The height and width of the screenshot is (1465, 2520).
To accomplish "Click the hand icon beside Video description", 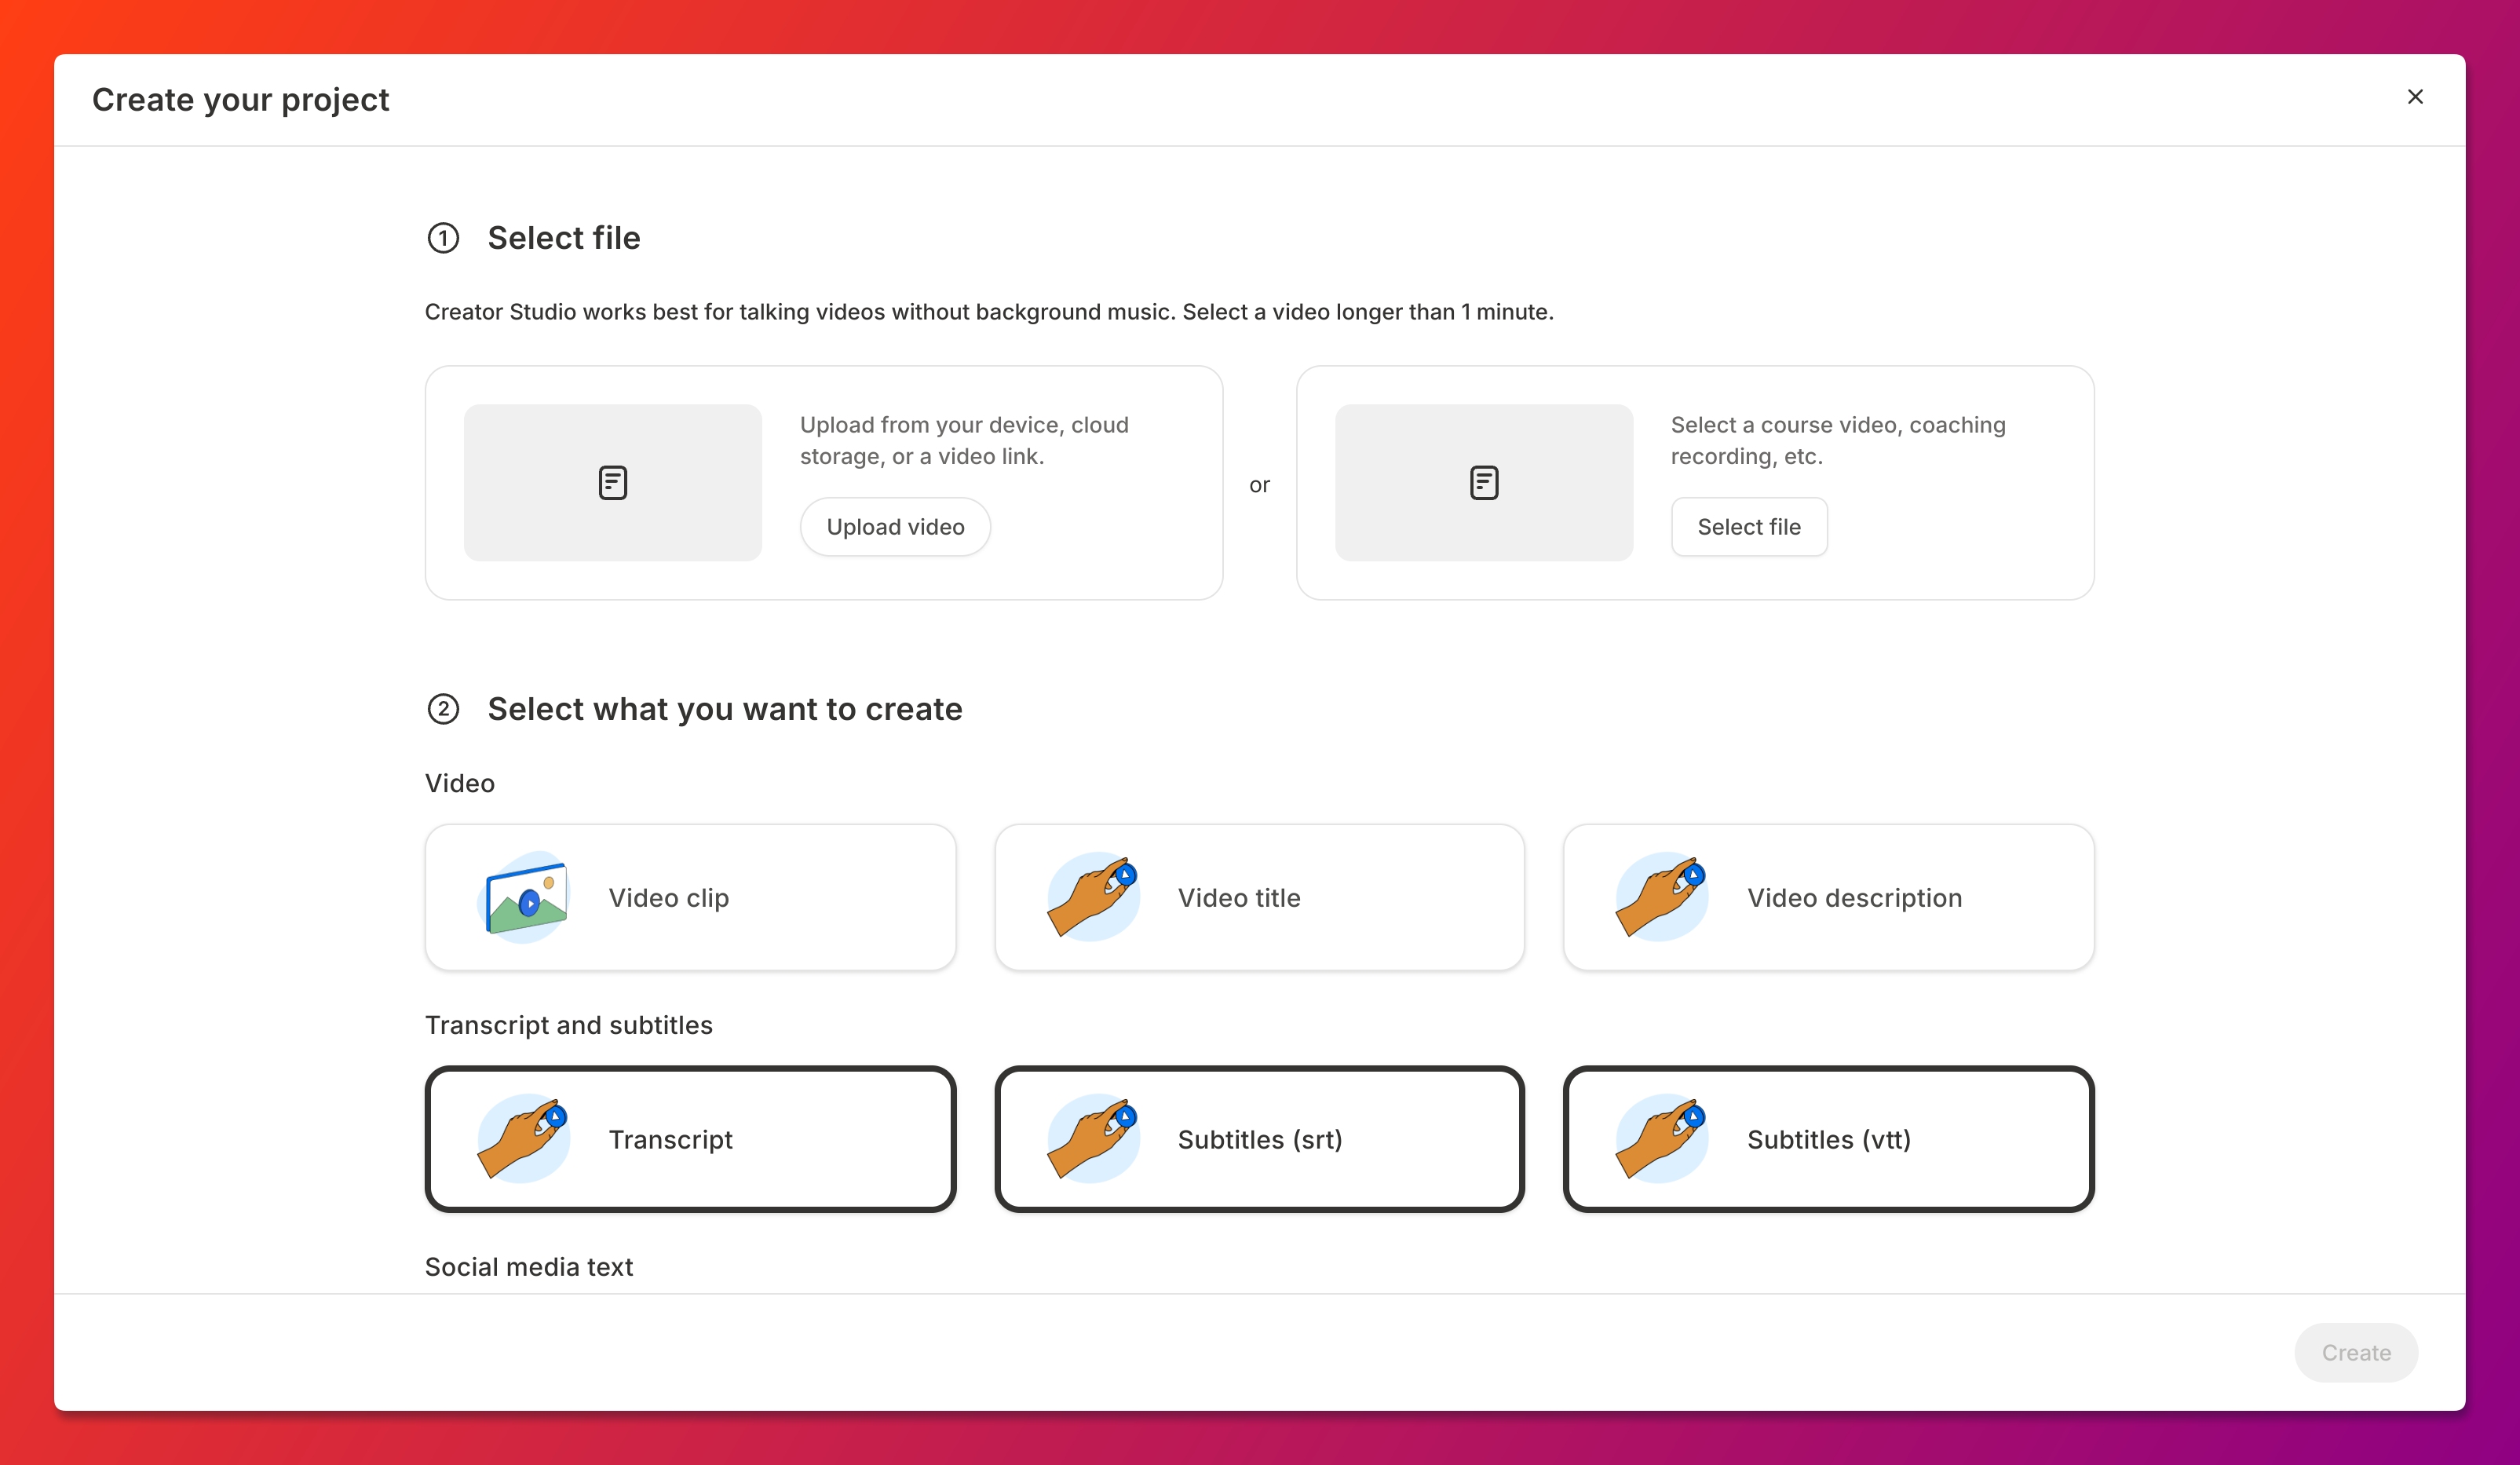I will (1662, 897).
